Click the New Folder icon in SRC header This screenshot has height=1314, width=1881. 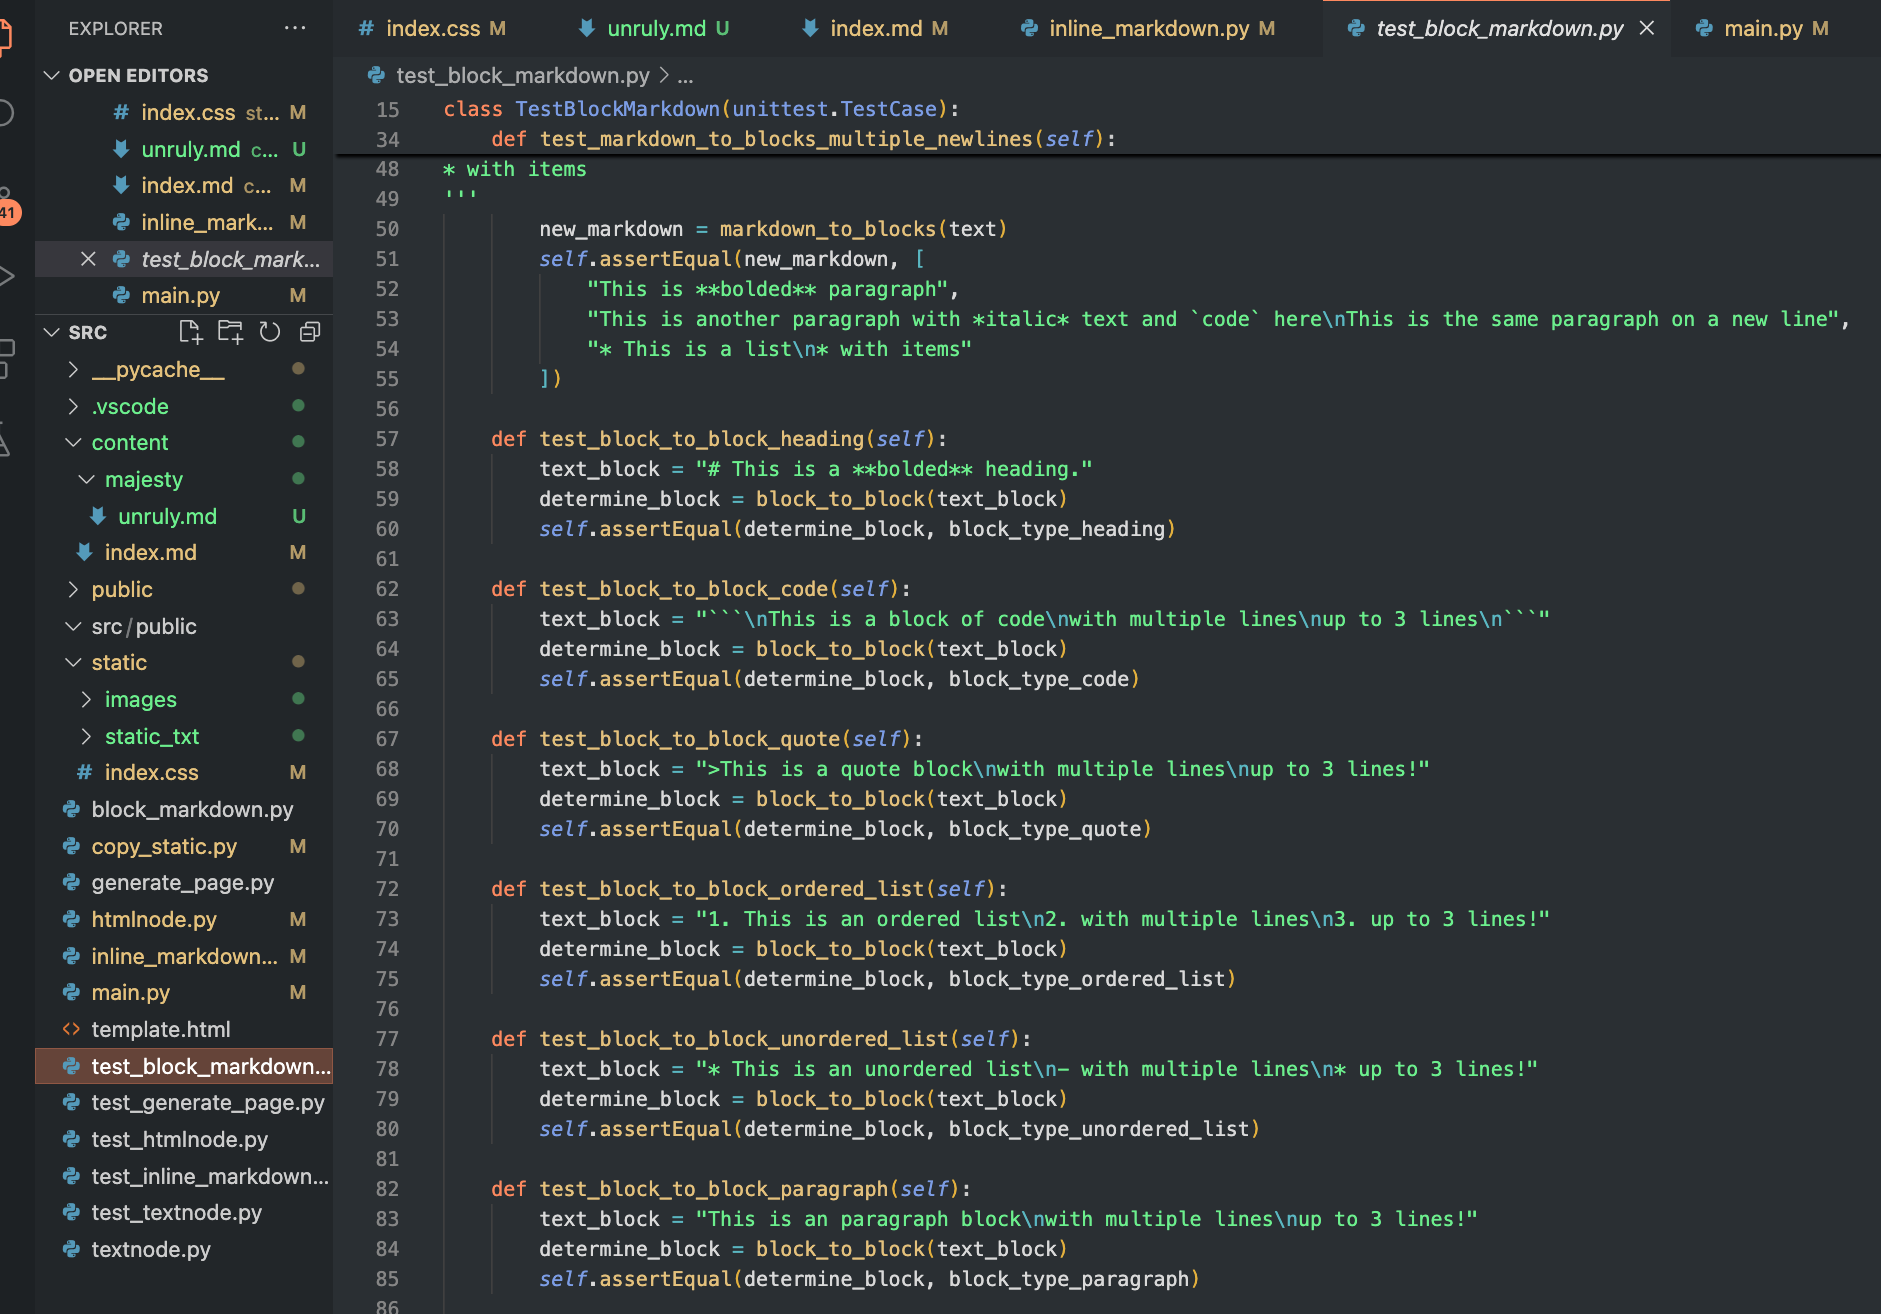coord(230,332)
